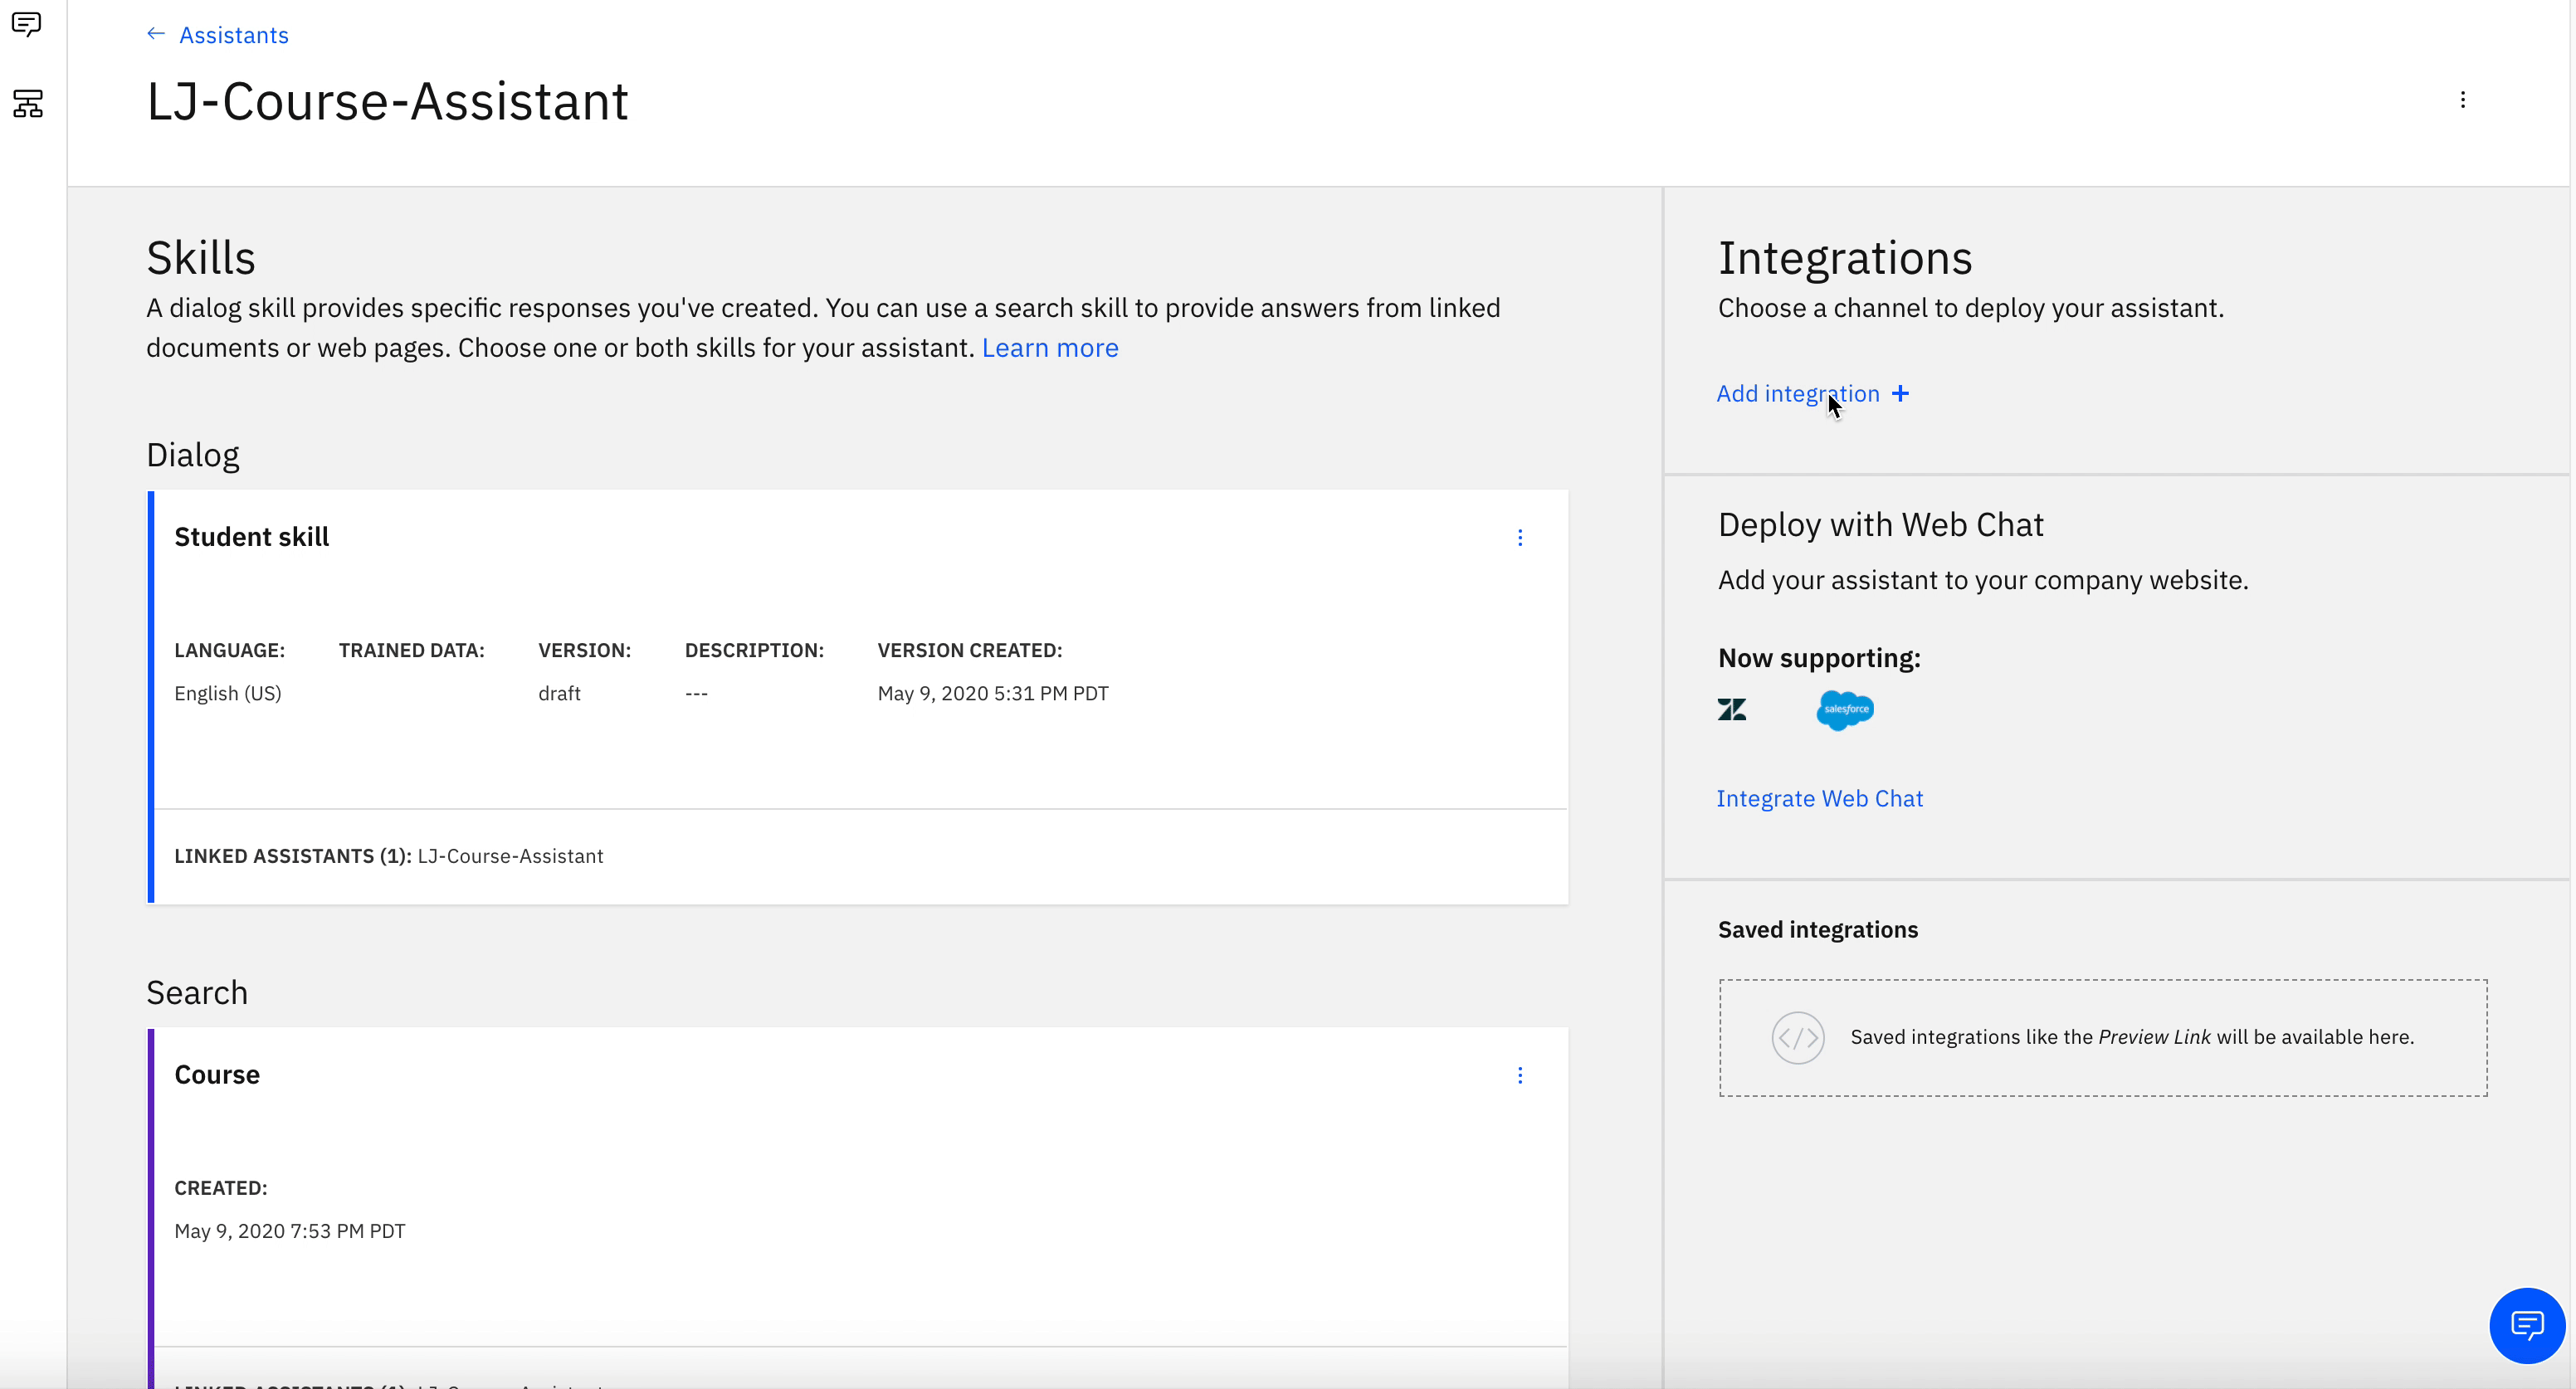Image resolution: width=2576 pixels, height=1389 pixels.
Task: Click the Zendesk logo icon
Action: tap(1732, 710)
